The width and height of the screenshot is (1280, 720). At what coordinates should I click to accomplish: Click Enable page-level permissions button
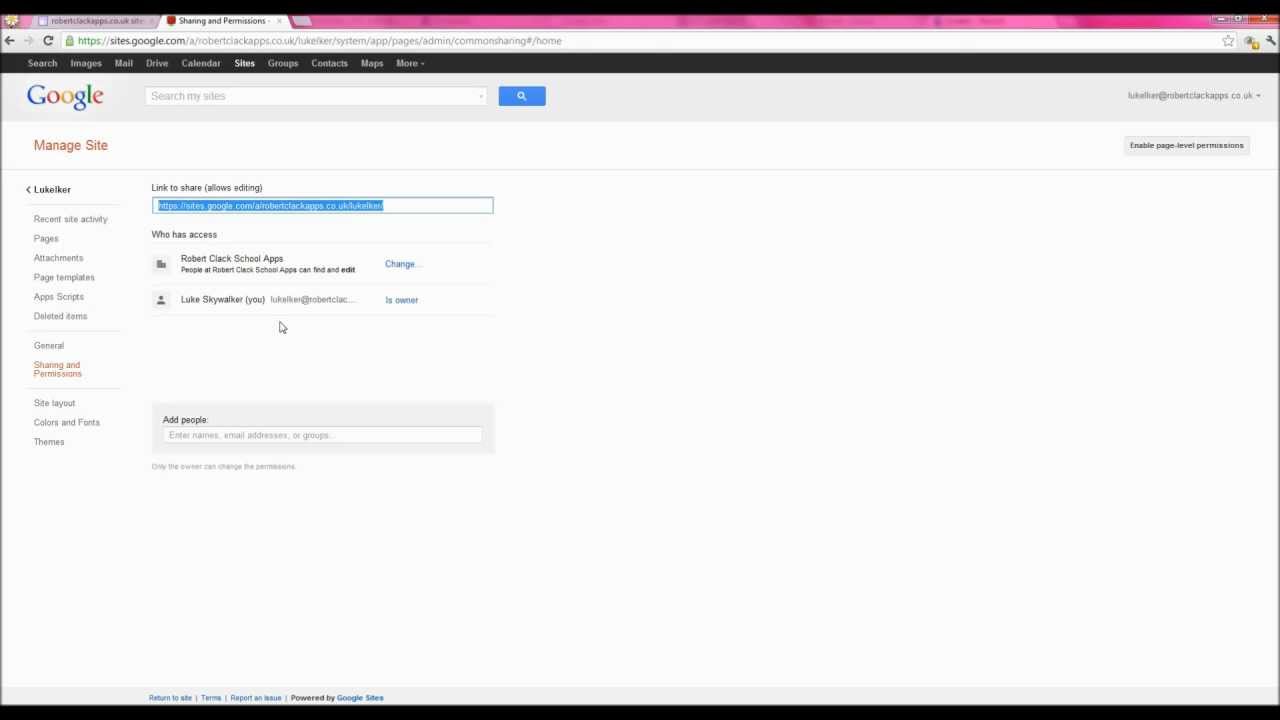pos(1186,145)
